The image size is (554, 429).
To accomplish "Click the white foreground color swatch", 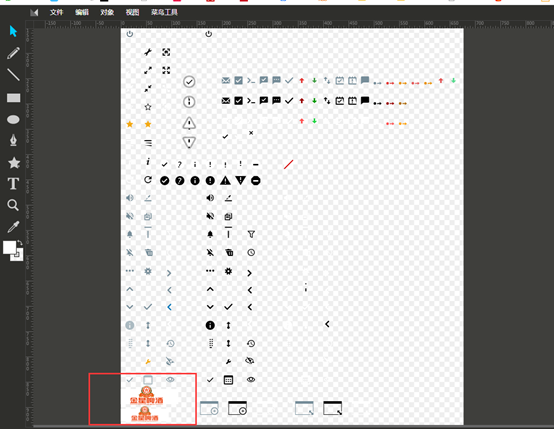I will point(9,247).
